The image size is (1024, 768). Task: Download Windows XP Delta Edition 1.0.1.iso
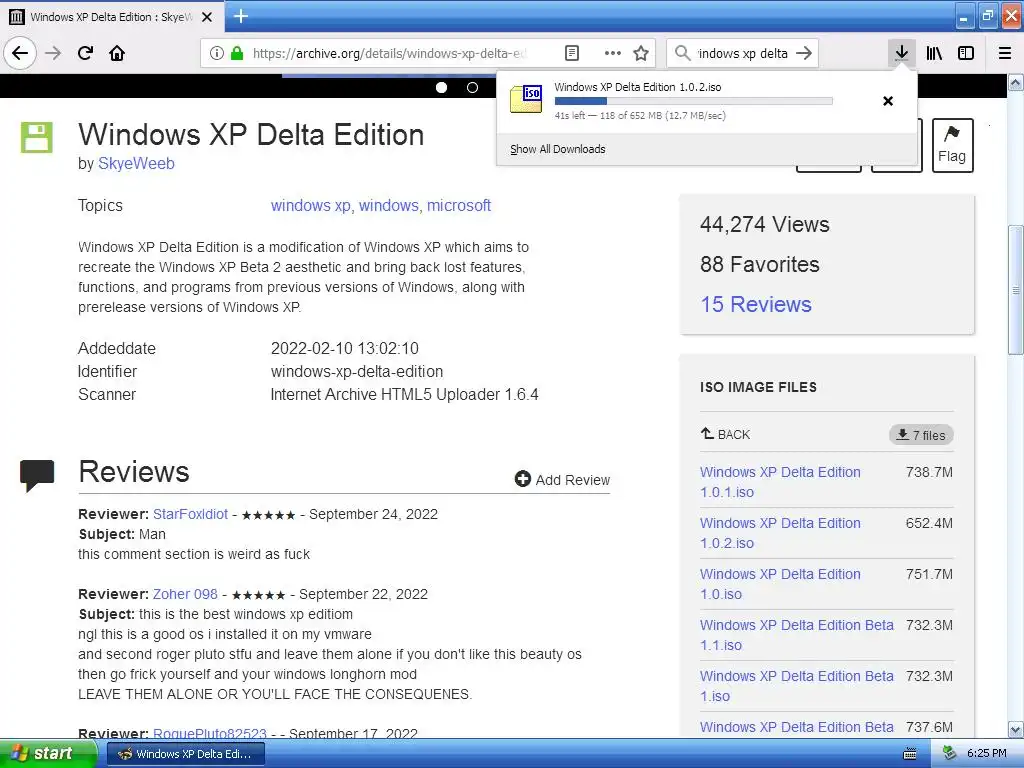(780, 482)
